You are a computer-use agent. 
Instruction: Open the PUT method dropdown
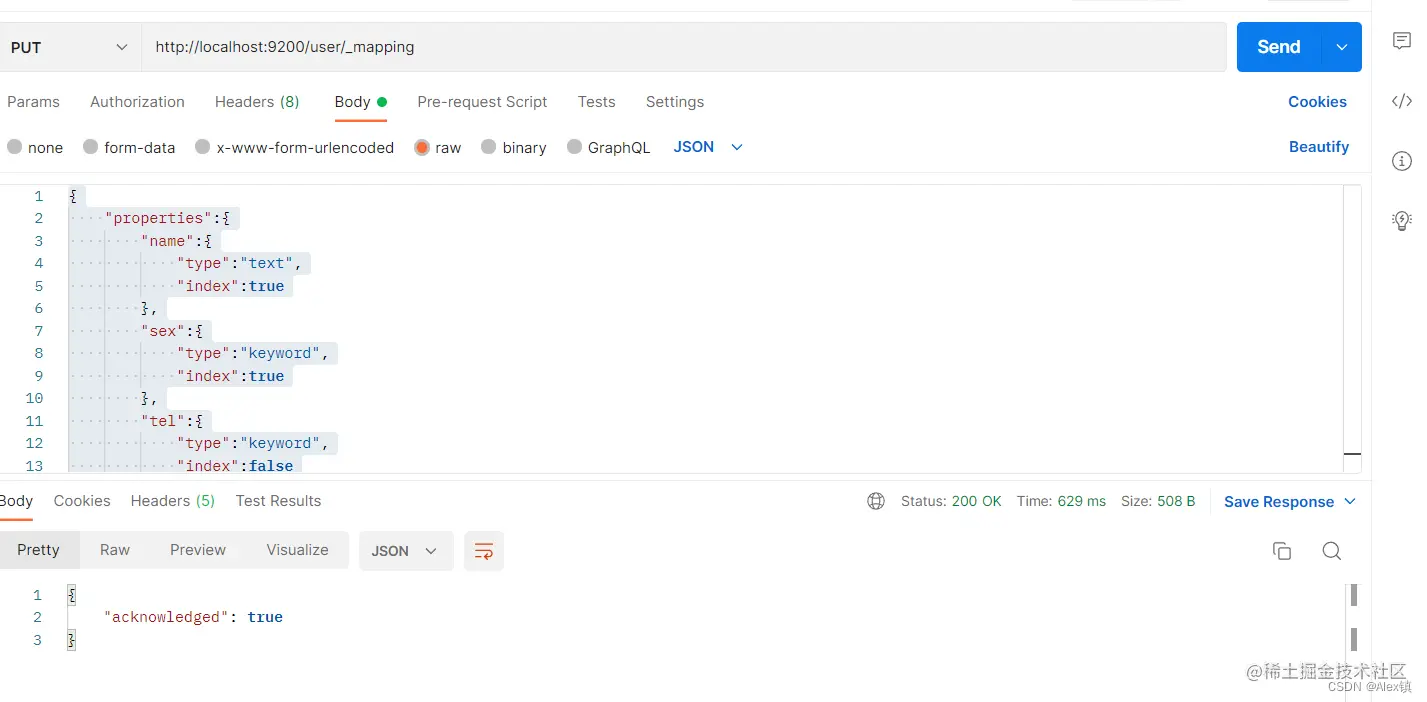pyautogui.click(x=70, y=47)
